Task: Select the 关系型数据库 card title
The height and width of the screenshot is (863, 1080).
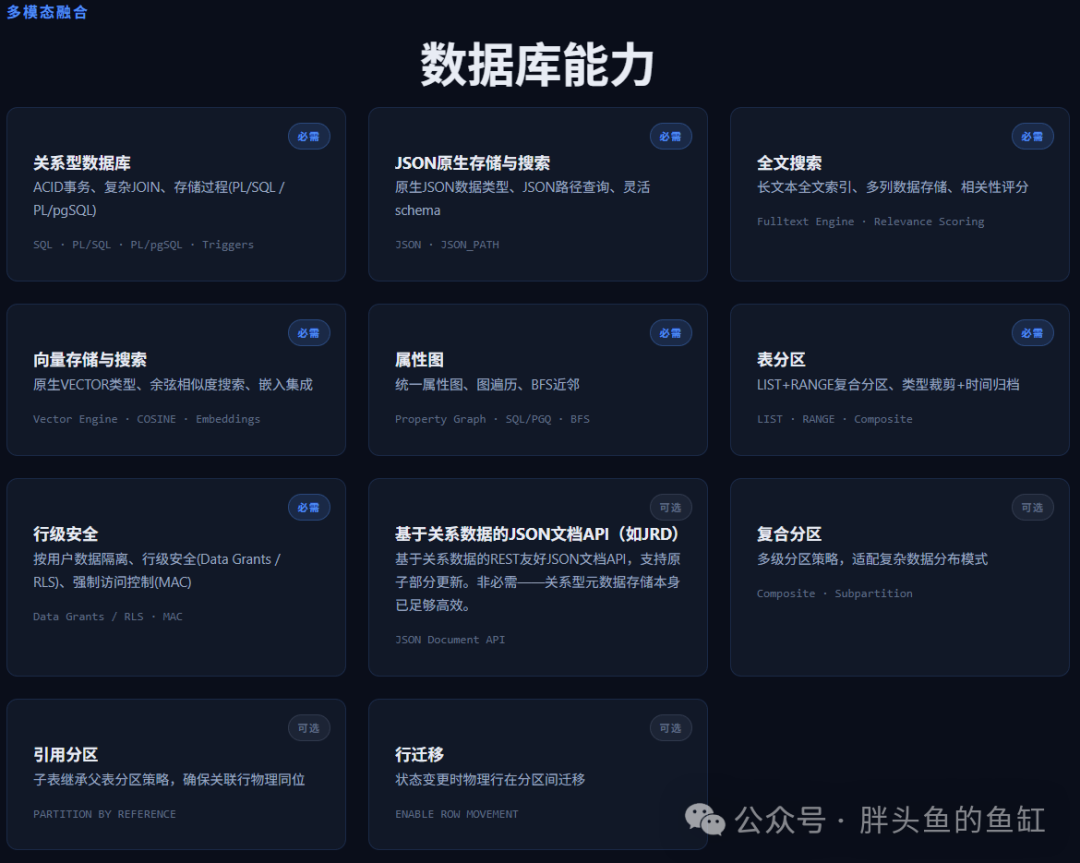Action: pyautogui.click(x=82, y=163)
